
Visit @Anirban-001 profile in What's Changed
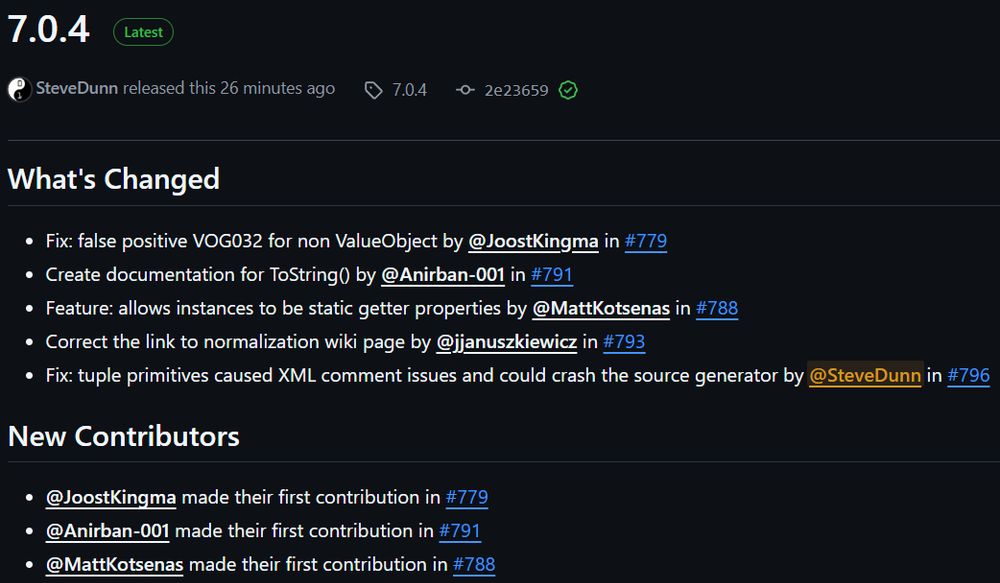(443, 274)
